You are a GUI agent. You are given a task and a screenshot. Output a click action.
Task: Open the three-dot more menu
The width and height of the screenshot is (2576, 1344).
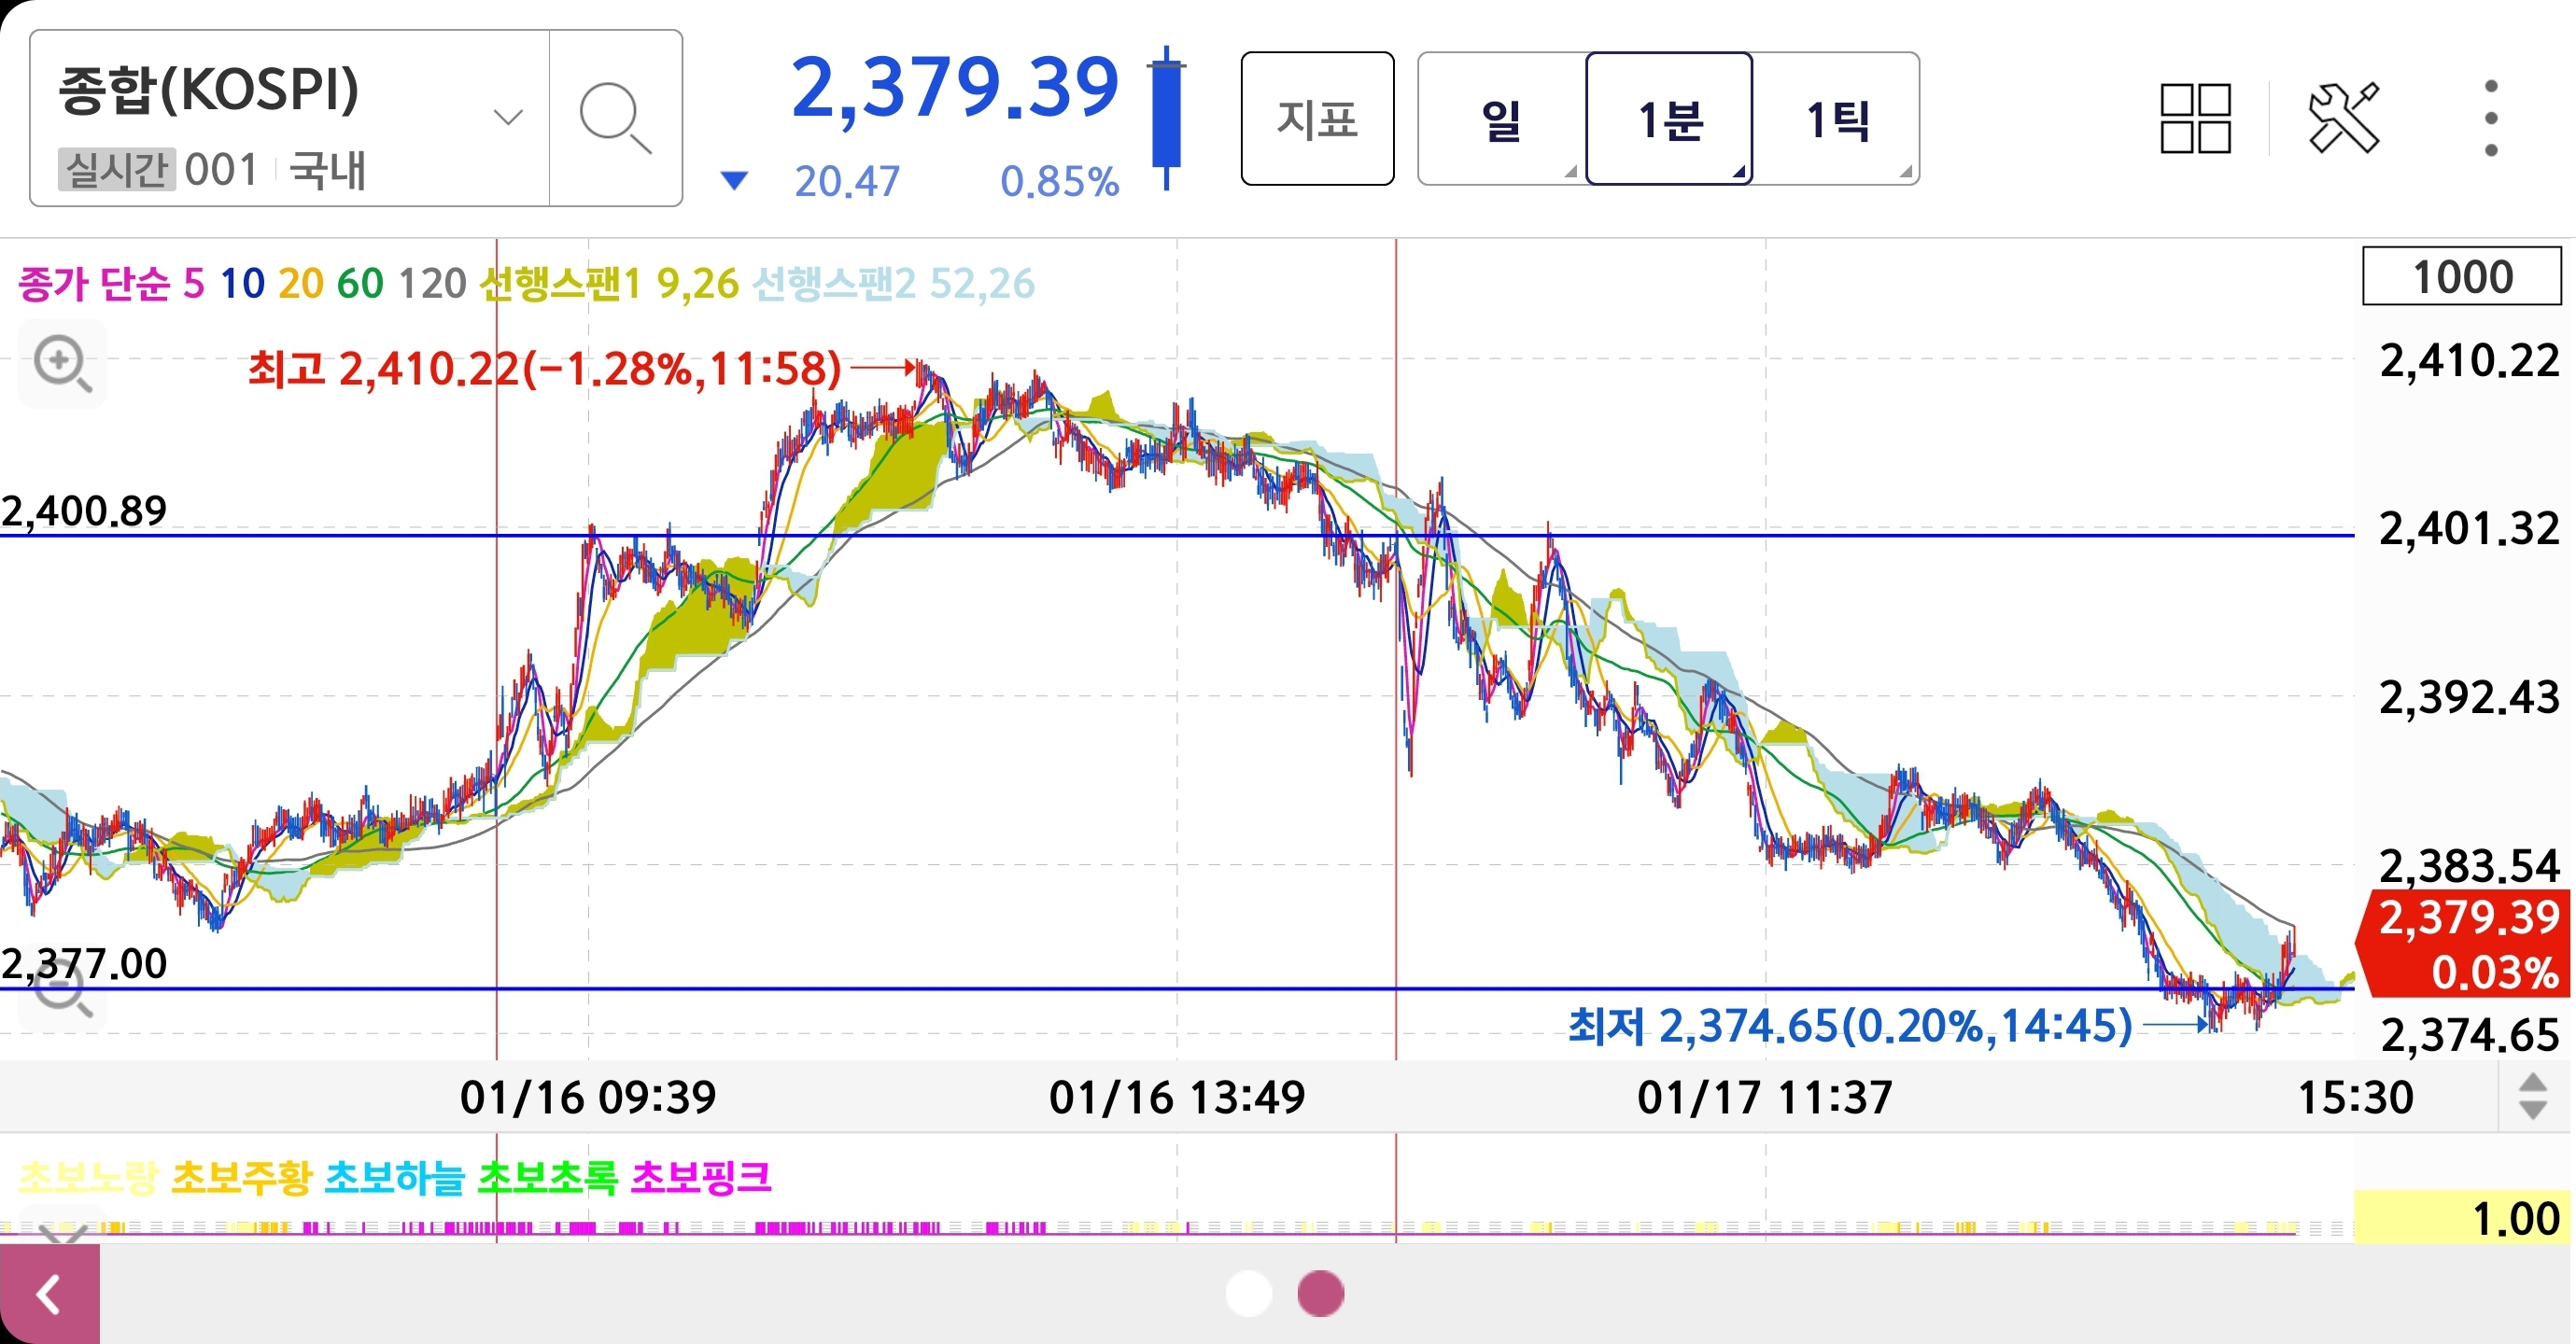tap(2490, 118)
